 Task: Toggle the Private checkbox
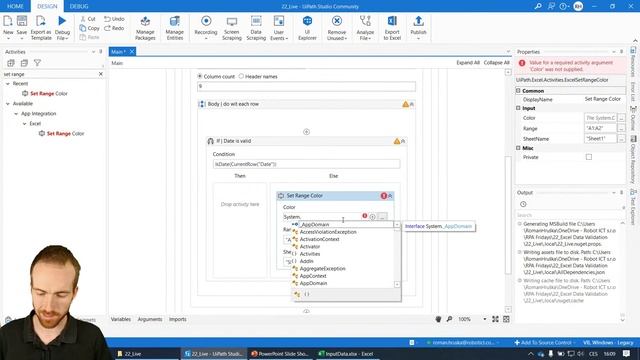589,157
